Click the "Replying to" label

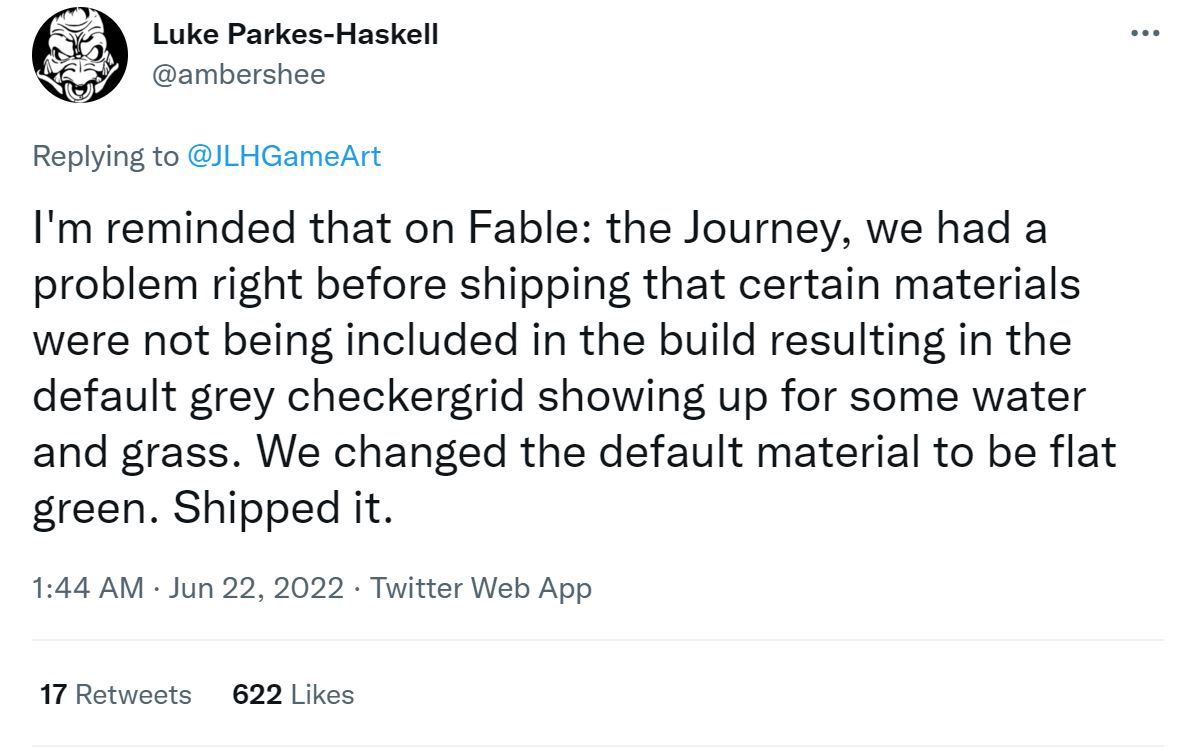coord(104,156)
